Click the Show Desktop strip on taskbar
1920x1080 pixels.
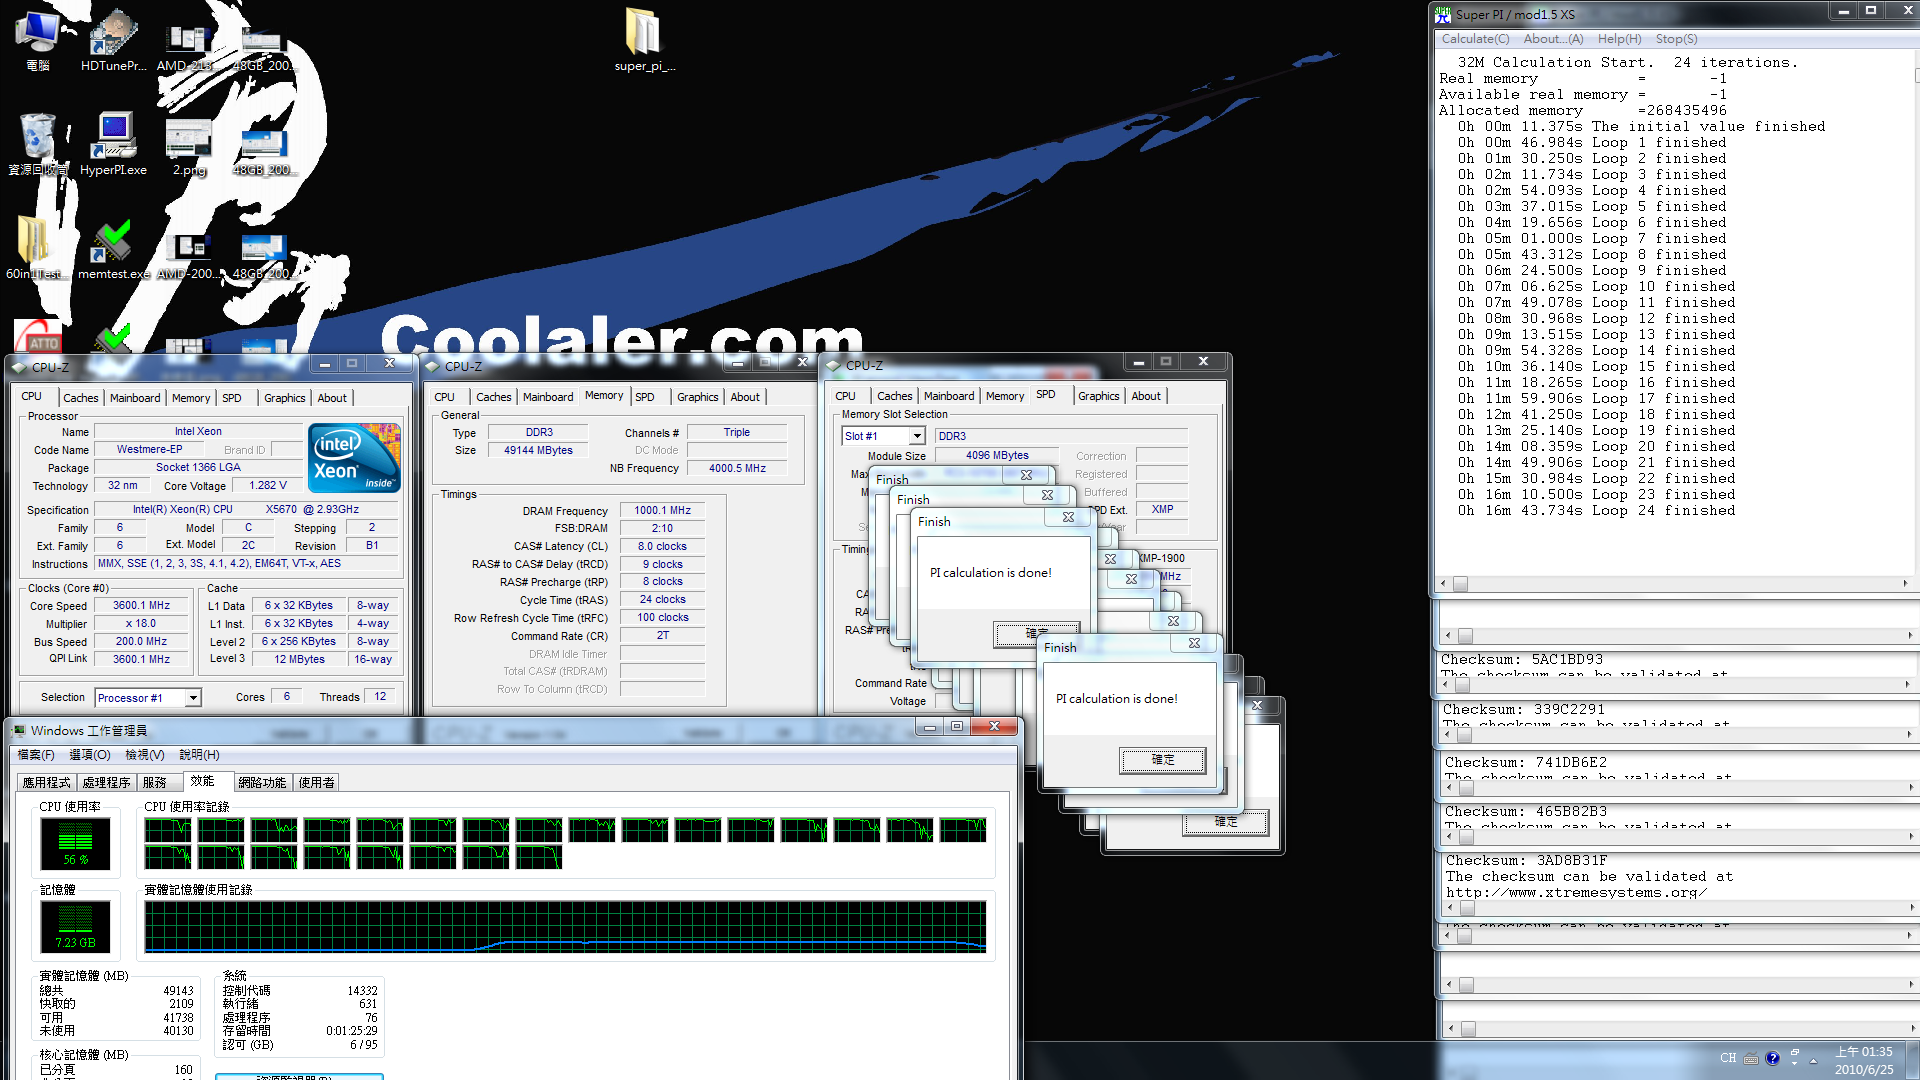tap(1913, 1060)
